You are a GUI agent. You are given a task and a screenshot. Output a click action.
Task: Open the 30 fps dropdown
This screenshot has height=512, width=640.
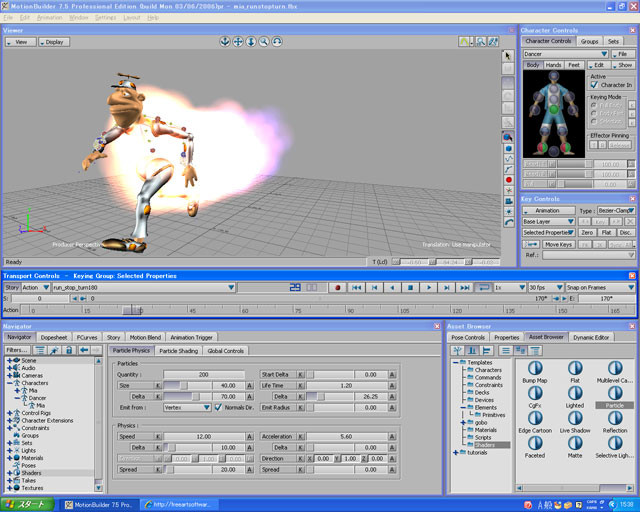tap(546, 287)
